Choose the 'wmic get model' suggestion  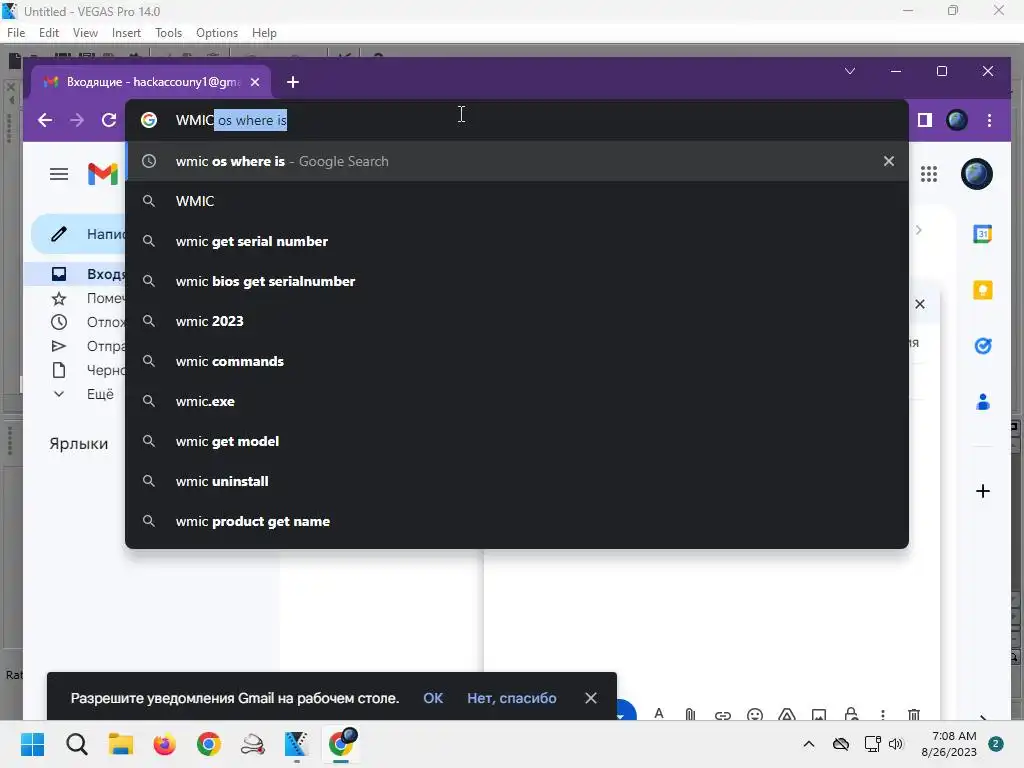pyautogui.click(x=517, y=441)
